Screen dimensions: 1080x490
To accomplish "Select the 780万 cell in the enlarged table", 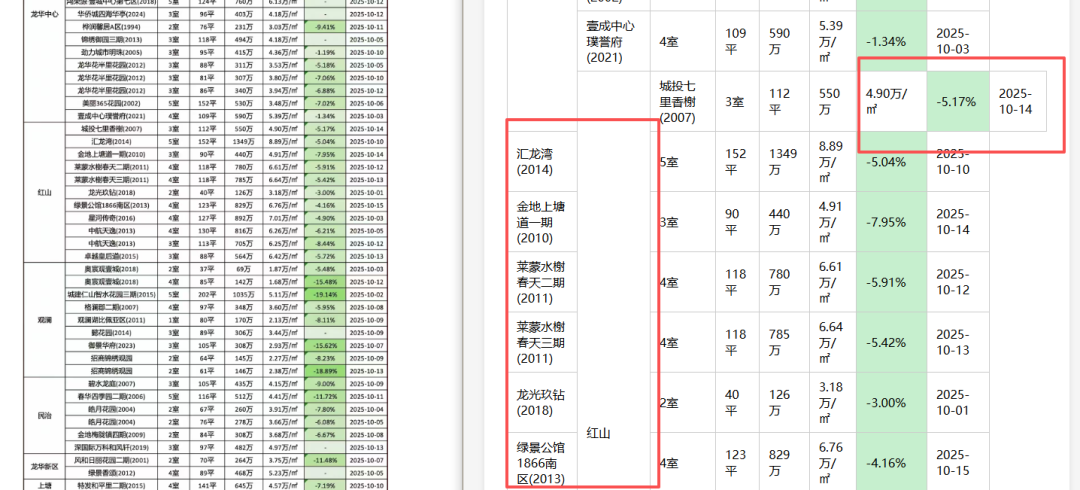I will tap(785, 282).
